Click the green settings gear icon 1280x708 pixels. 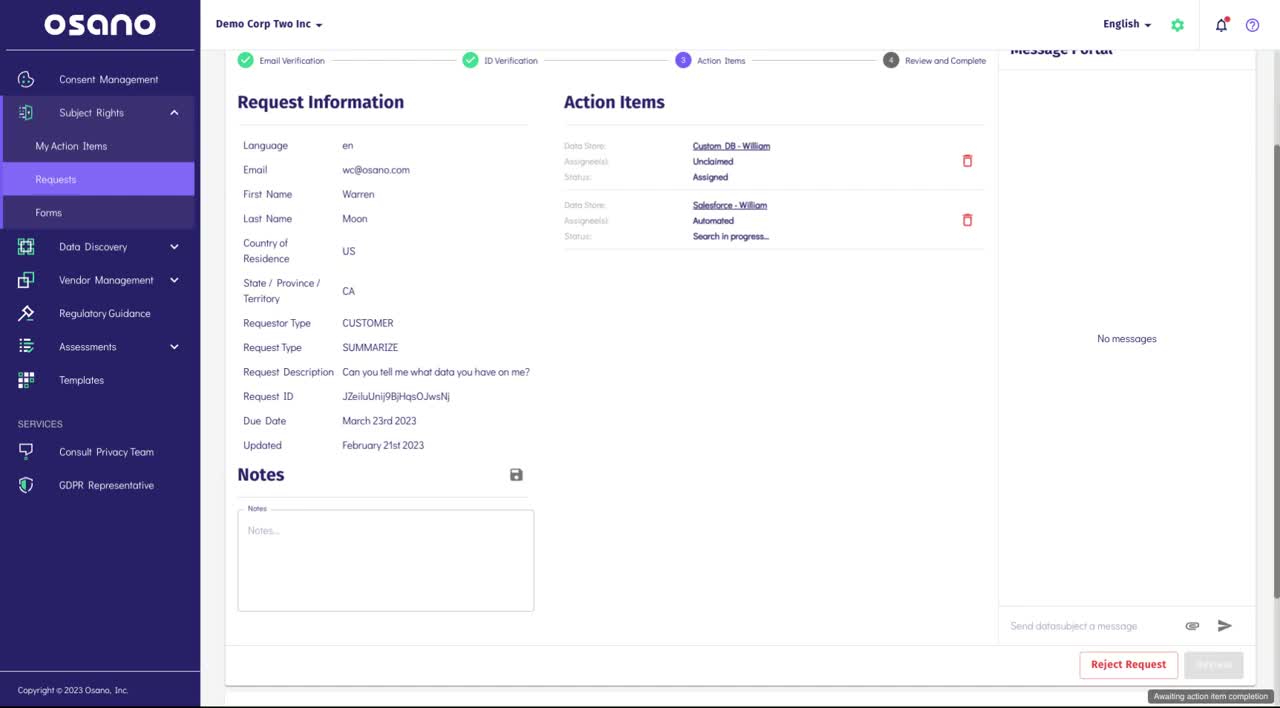click(1177, 25)
